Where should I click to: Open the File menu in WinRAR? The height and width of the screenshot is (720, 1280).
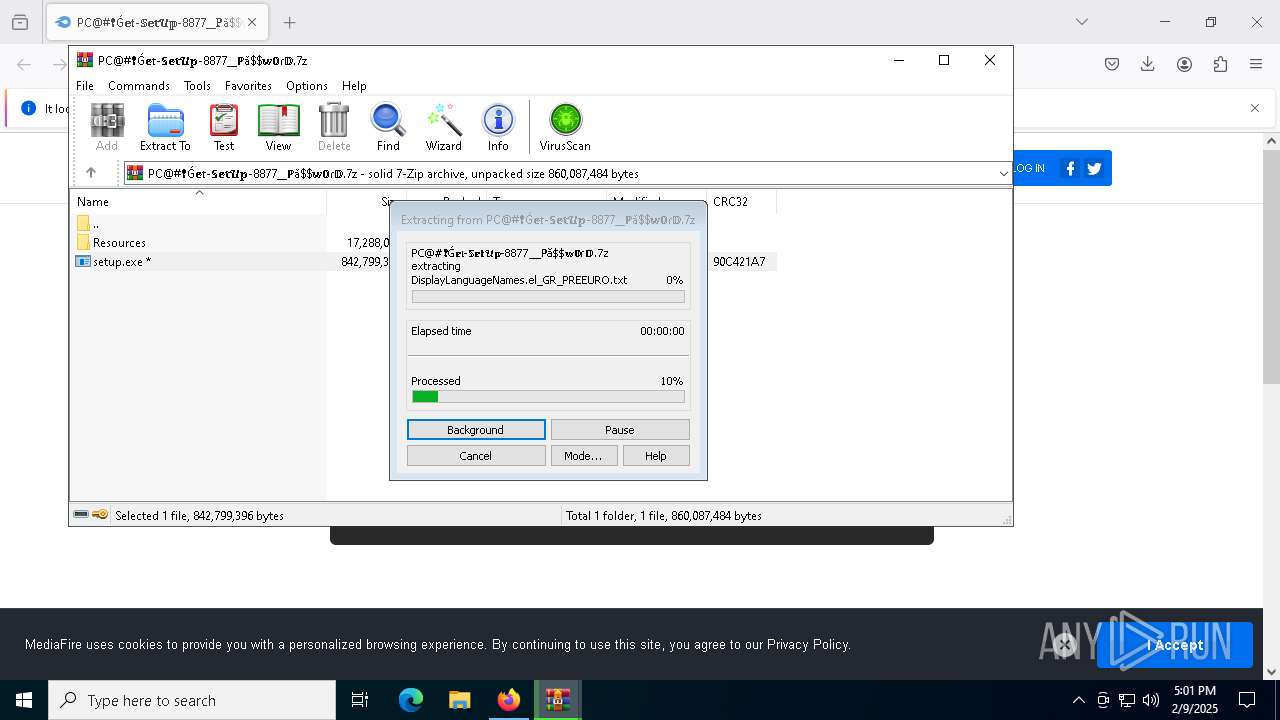pyautogui.click(x=85, y=86)
